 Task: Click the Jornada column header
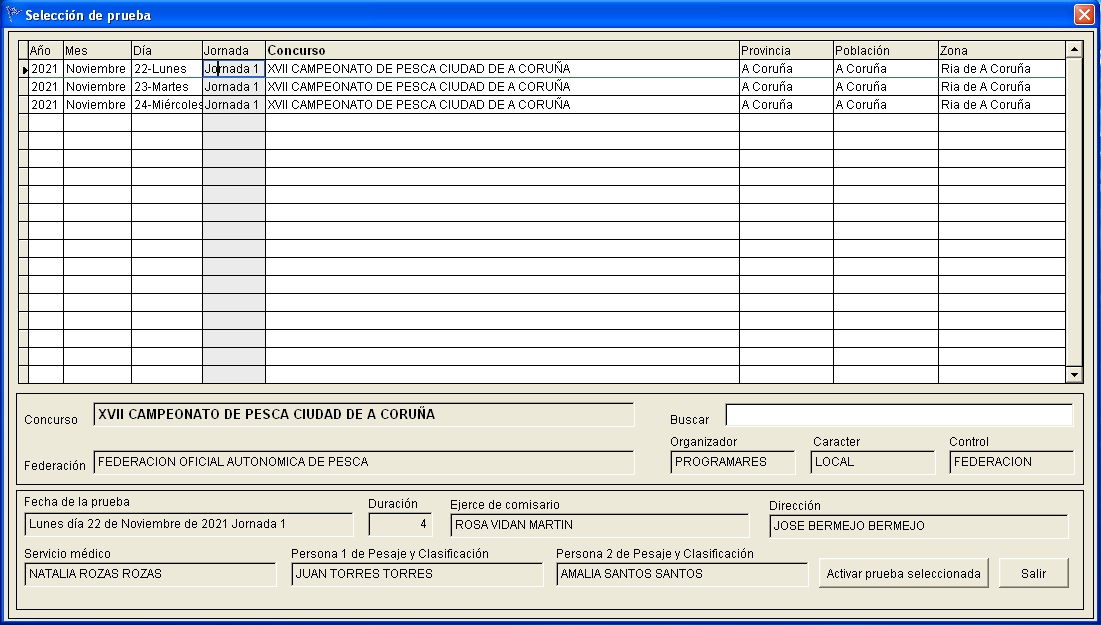pyautogui.click(x=233, y=50)
